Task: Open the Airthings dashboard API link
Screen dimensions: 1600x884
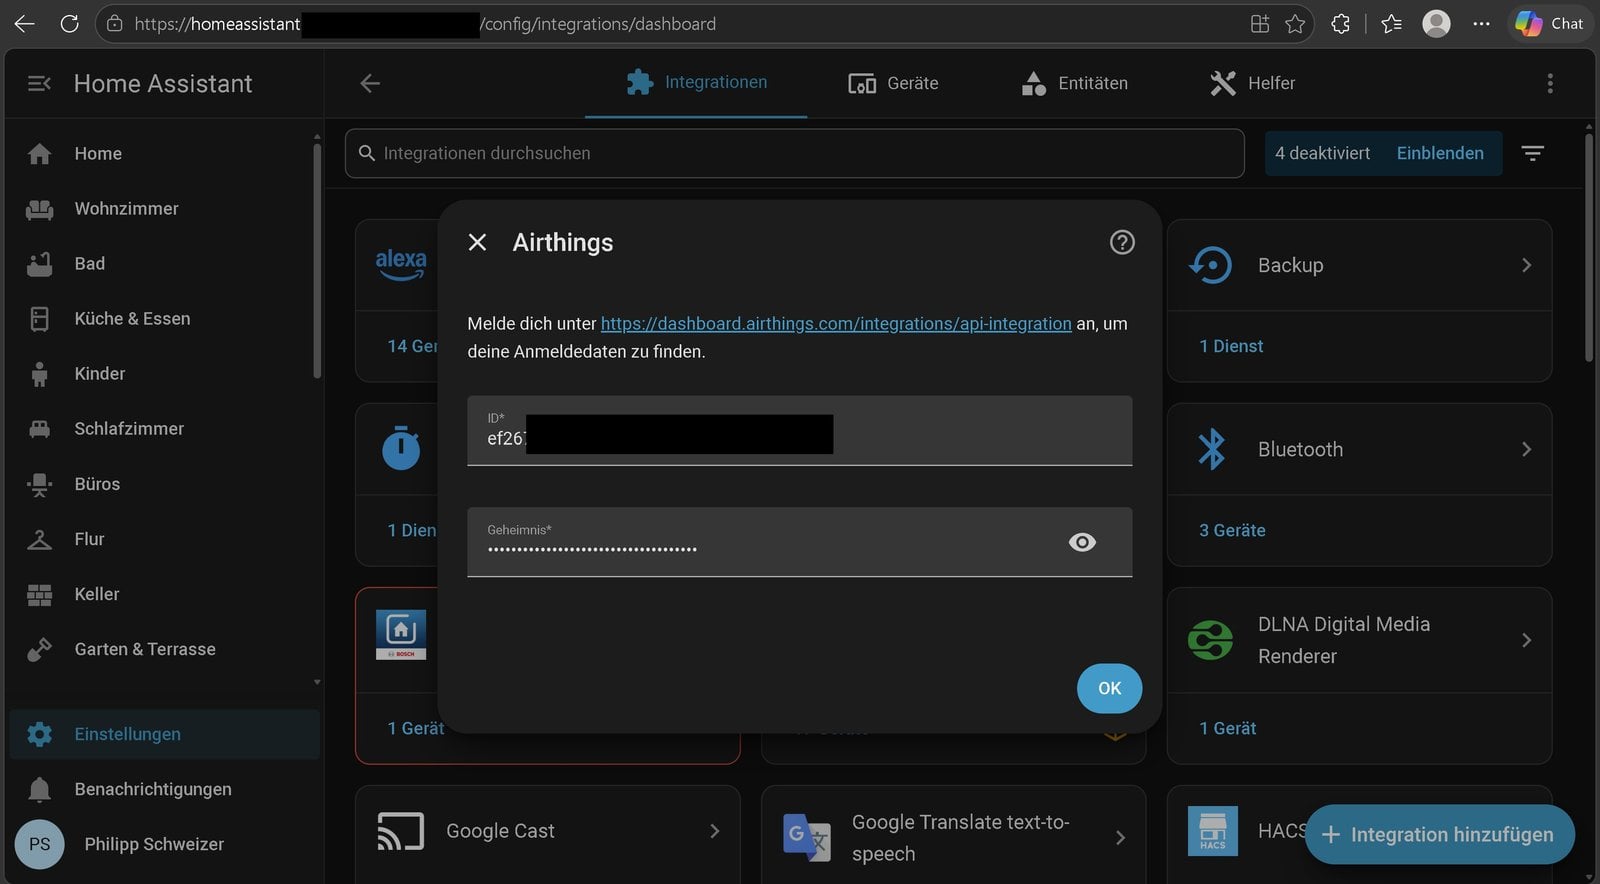Action: [x=836, y=324]
